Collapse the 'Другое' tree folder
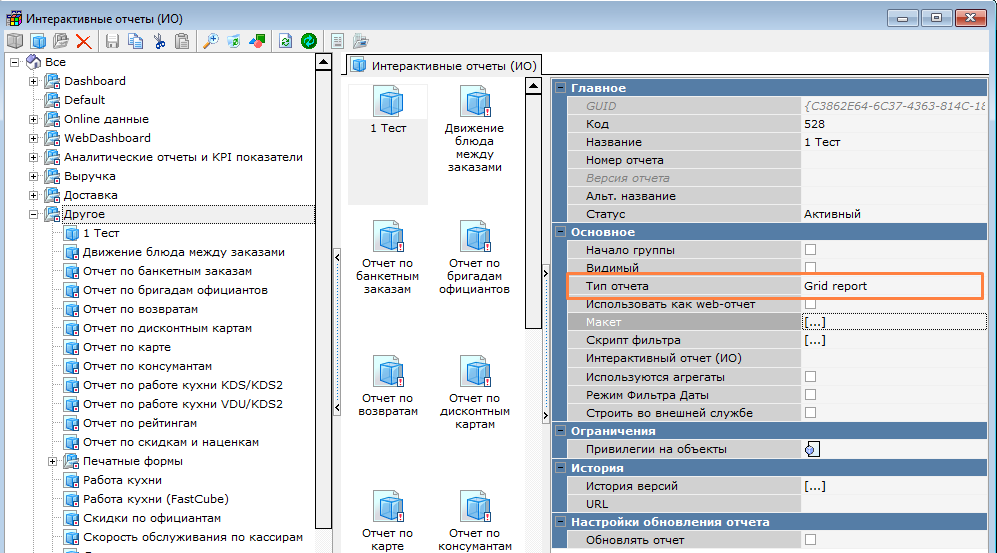 point(34,214)
